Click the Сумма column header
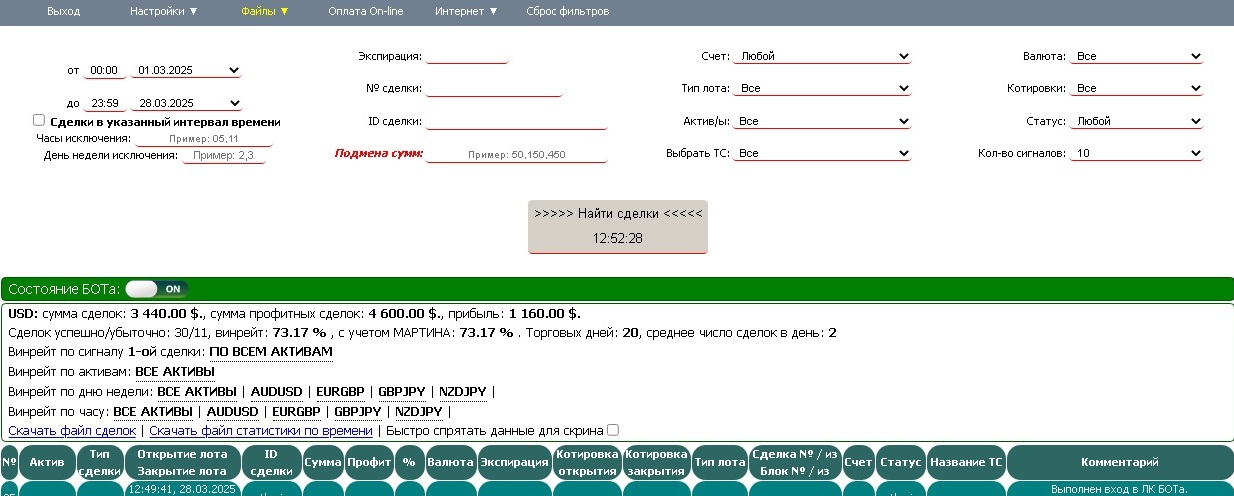The image size is (1234, 496). tap(323, 462)
